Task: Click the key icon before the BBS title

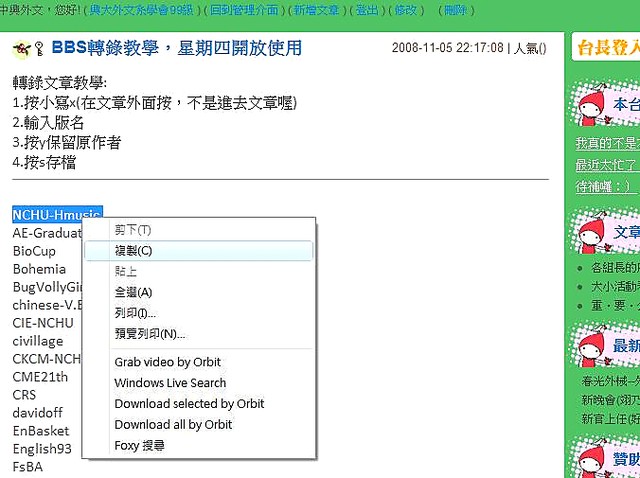Action: 39,50
